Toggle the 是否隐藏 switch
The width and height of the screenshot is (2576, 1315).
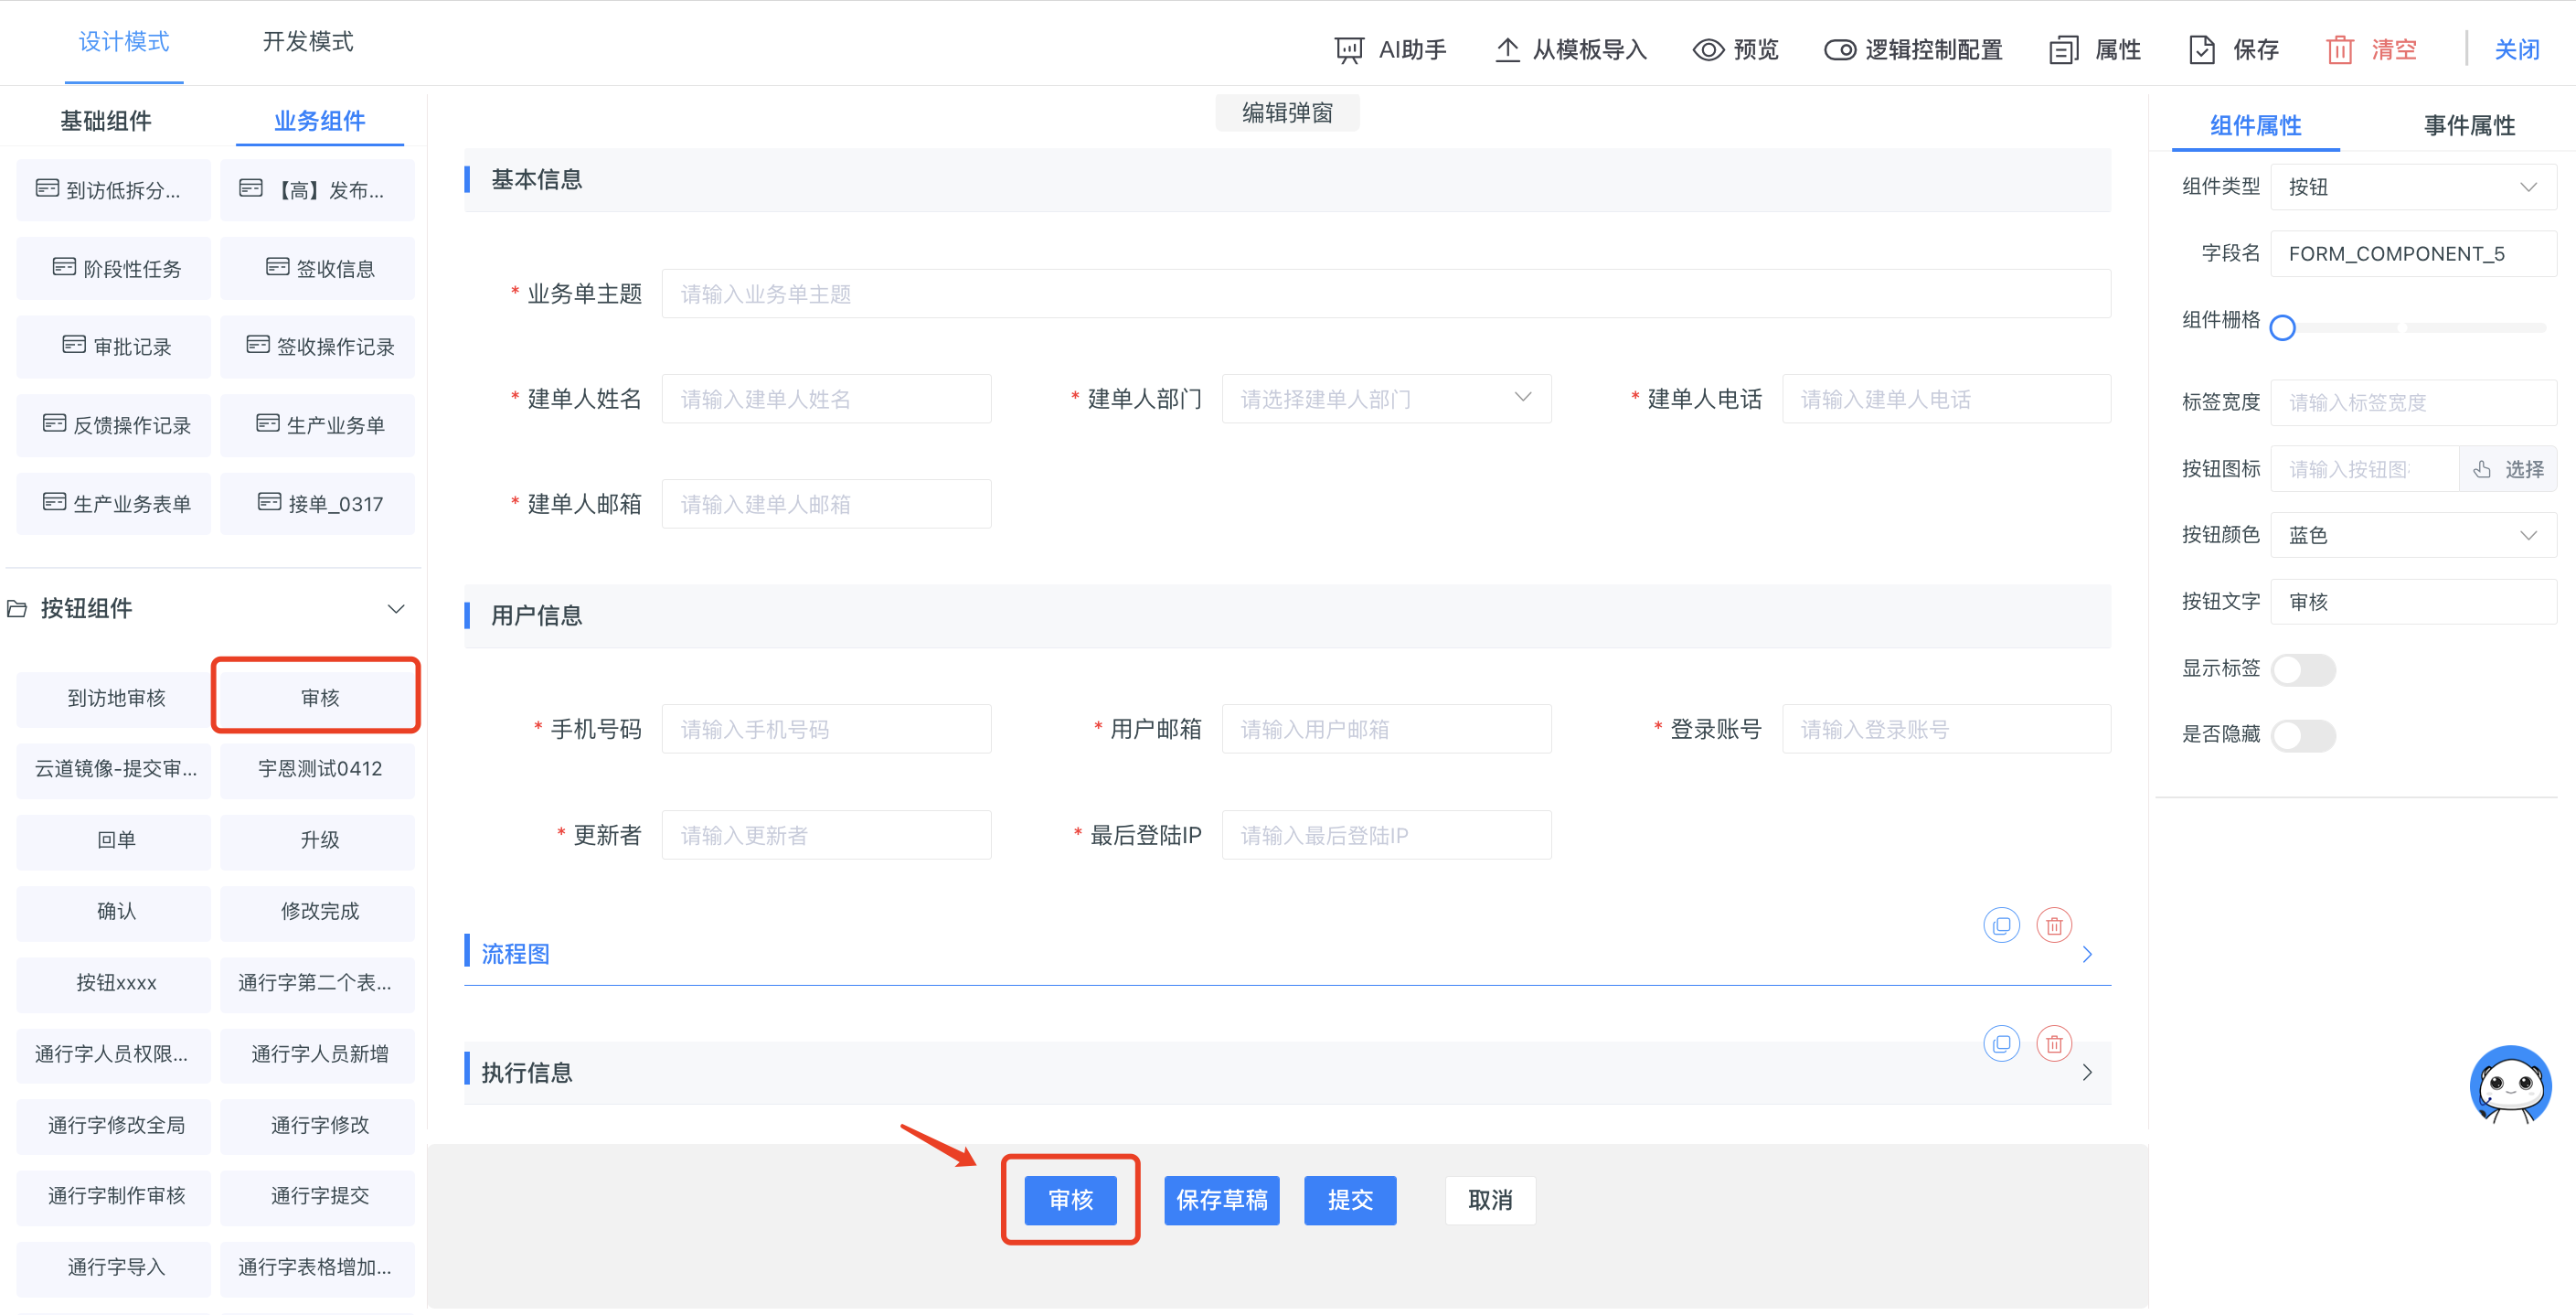click(2302, 736)
